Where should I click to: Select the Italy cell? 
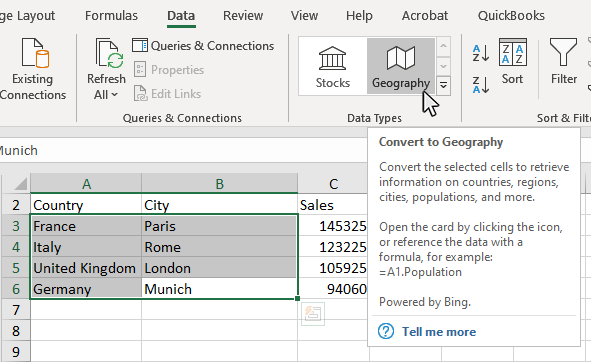click(86, 247)
